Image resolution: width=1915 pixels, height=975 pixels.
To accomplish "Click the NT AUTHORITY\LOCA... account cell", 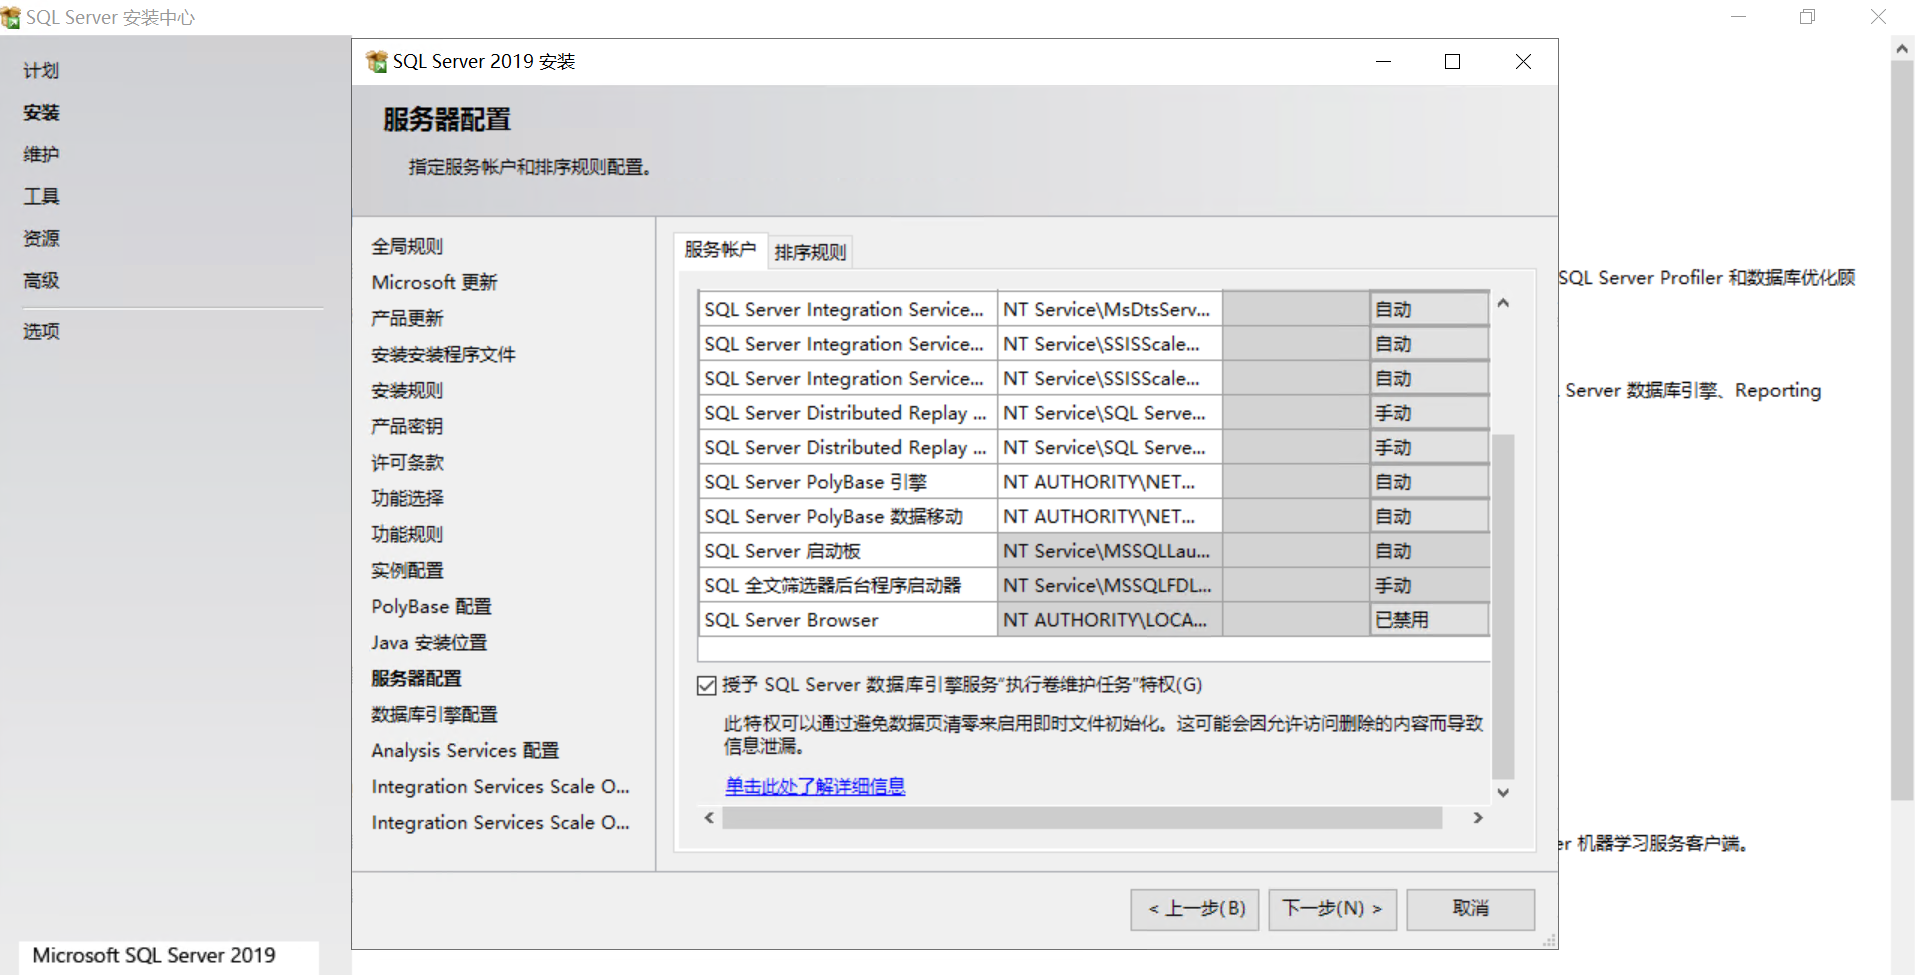I will click(x=1110, y=620).
